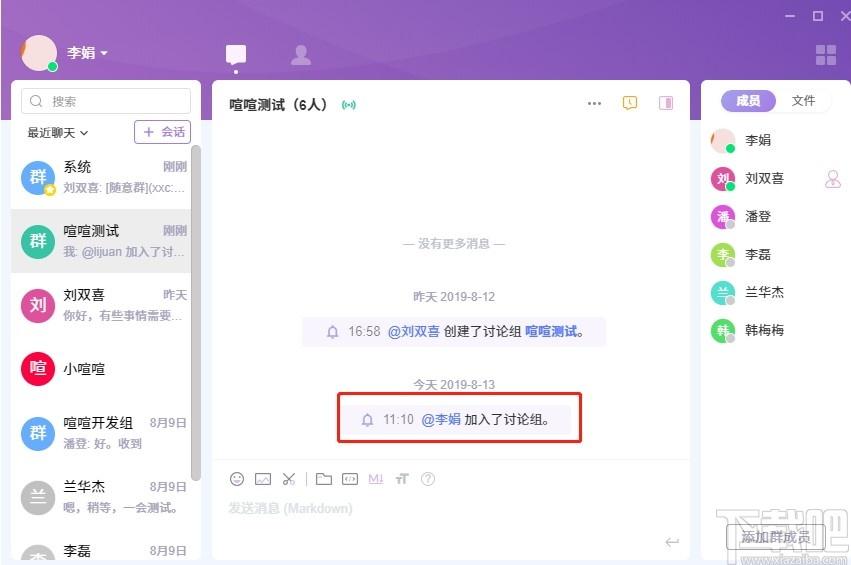851x565 pixels.
Task: Expand the 最近聊天 filter dropdown
Action: click(58, 132)
